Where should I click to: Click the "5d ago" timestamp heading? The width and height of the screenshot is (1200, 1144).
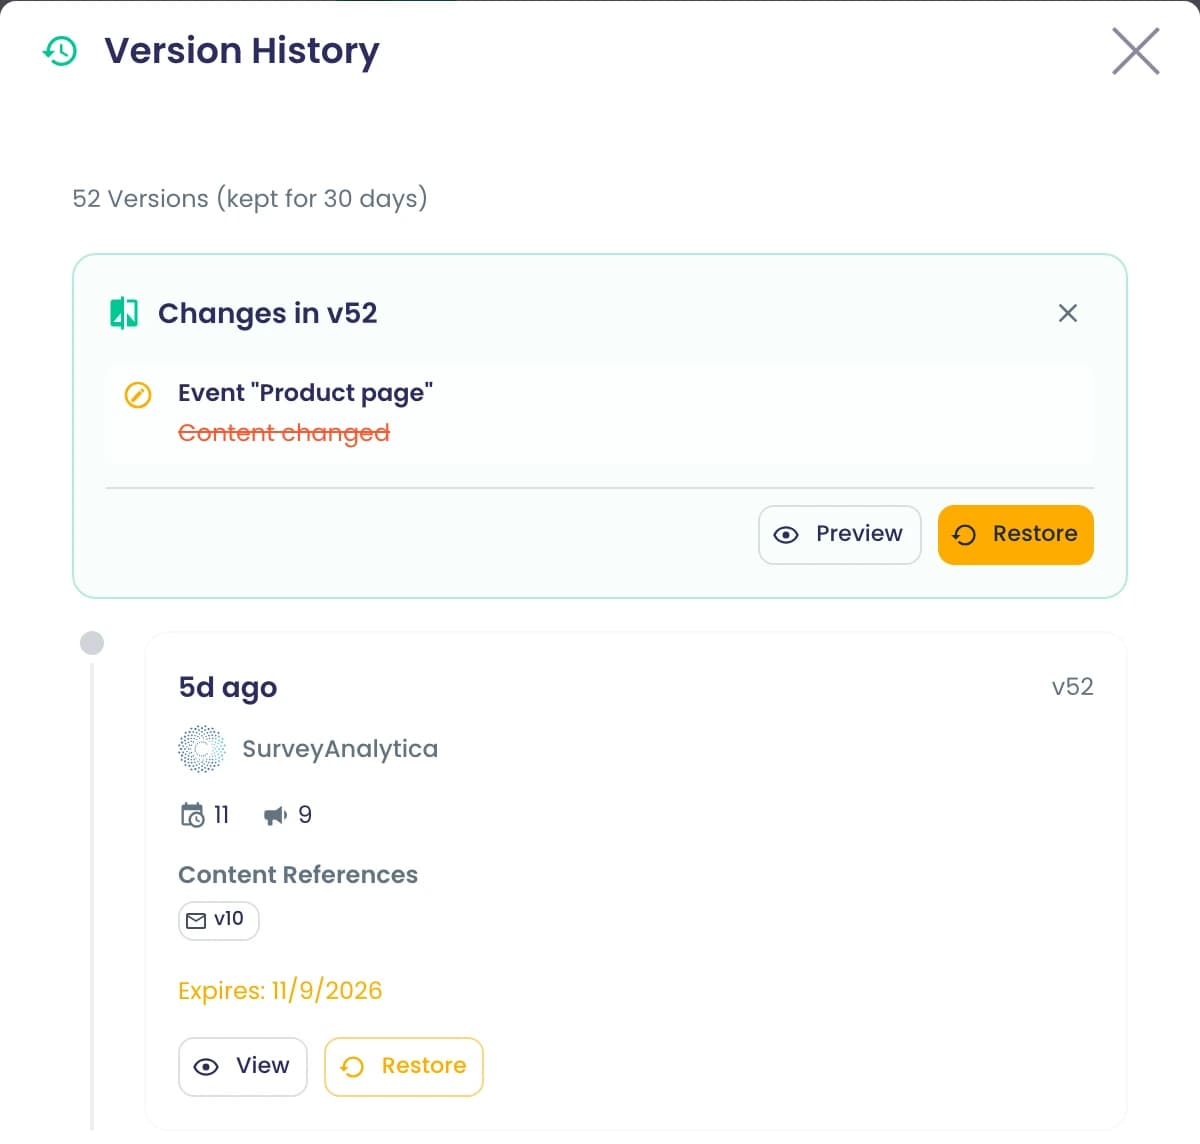(228, 688)
